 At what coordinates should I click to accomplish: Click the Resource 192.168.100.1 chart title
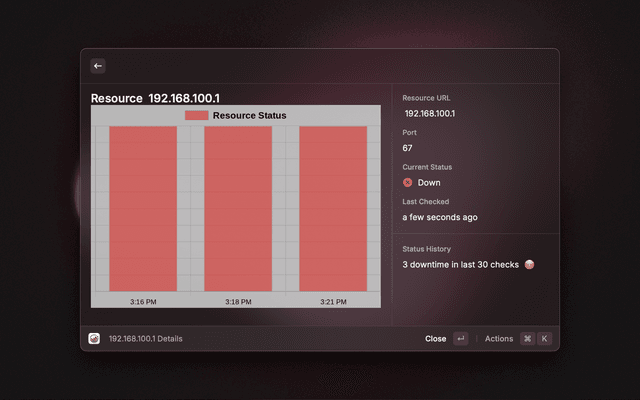(155, 98)
